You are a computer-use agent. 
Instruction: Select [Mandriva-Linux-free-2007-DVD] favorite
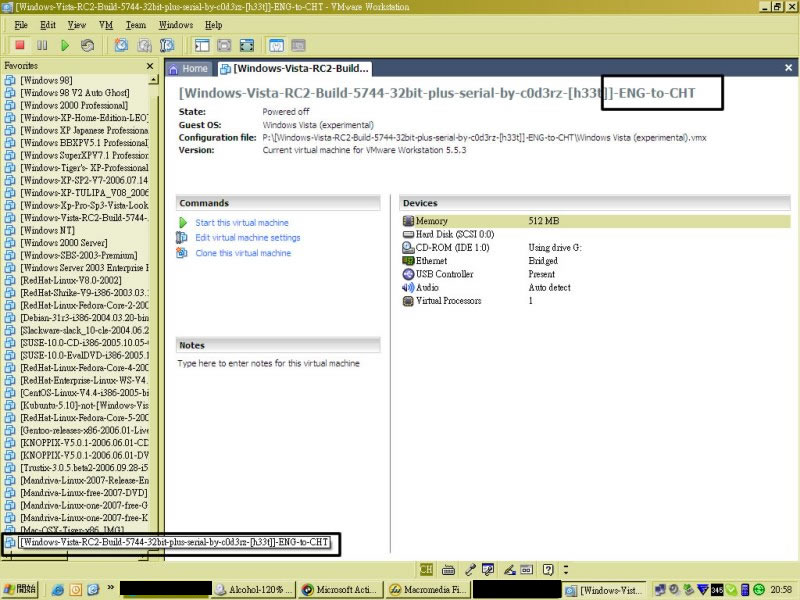[x=84, y=493]
